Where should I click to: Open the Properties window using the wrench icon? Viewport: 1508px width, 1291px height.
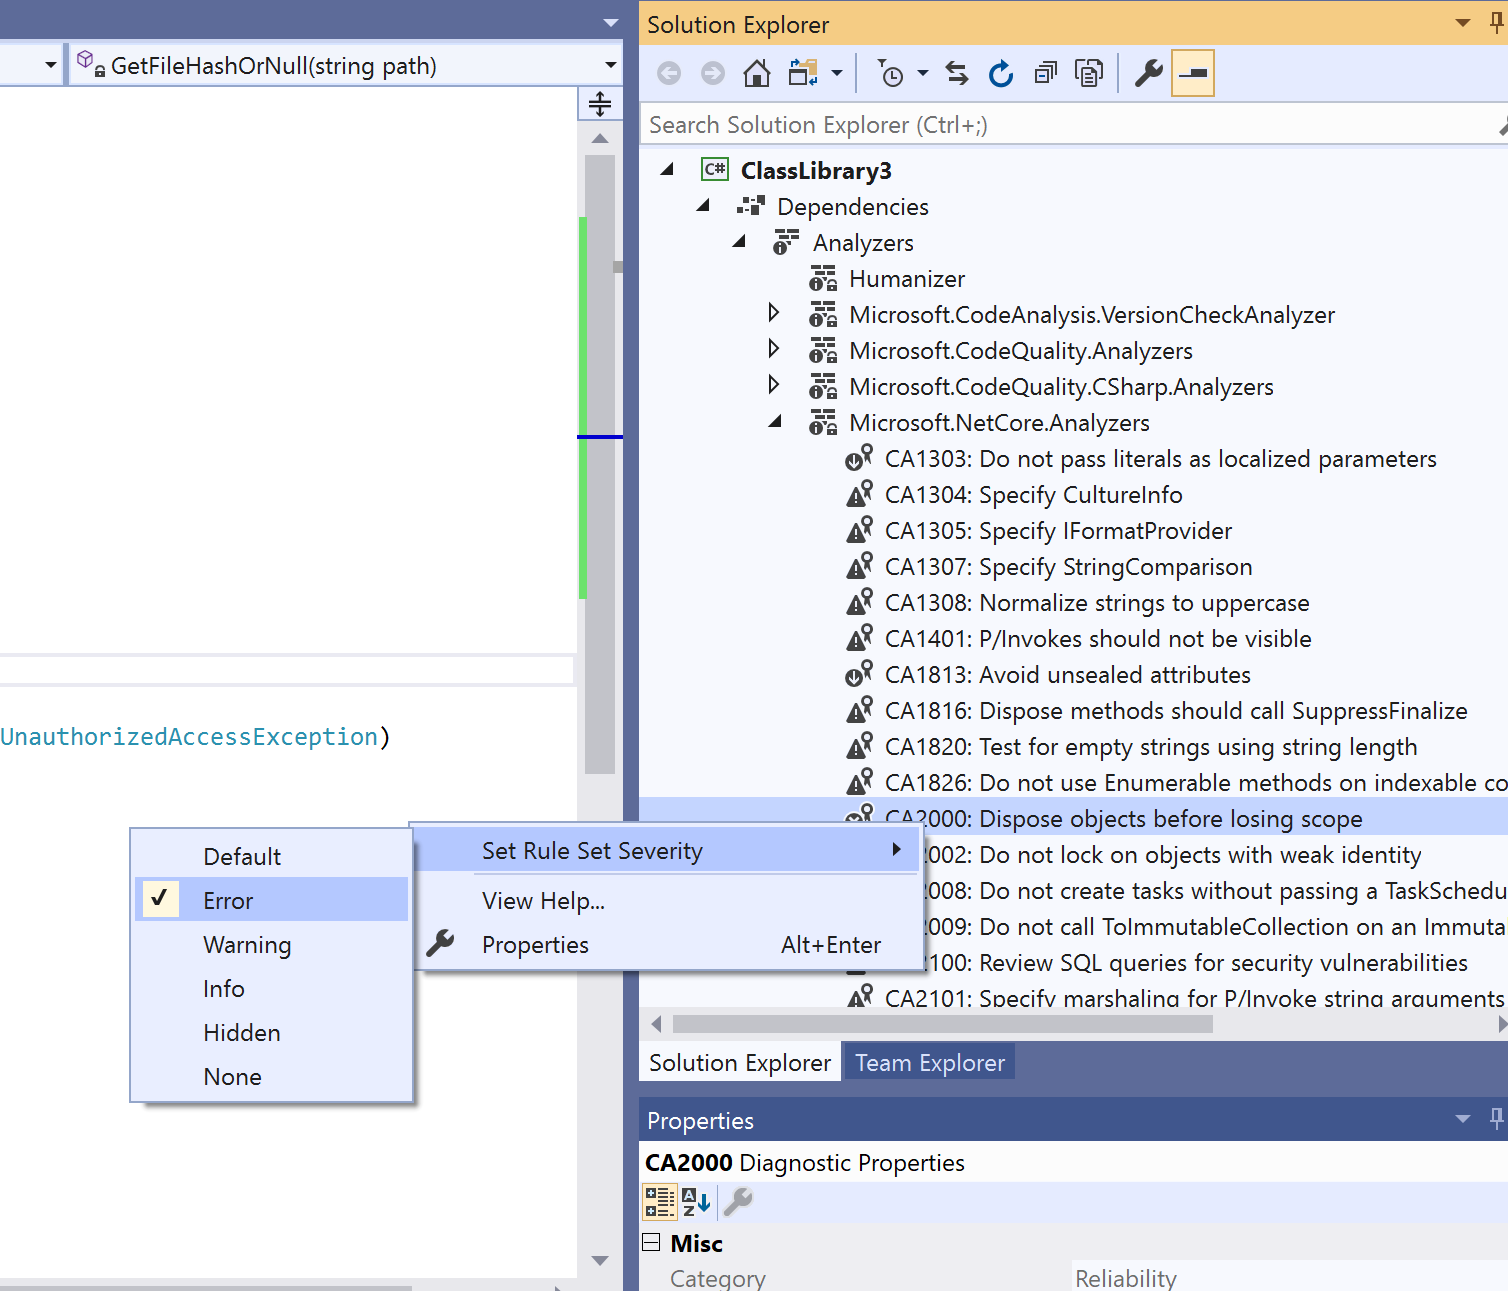[x=1148, y=72]
